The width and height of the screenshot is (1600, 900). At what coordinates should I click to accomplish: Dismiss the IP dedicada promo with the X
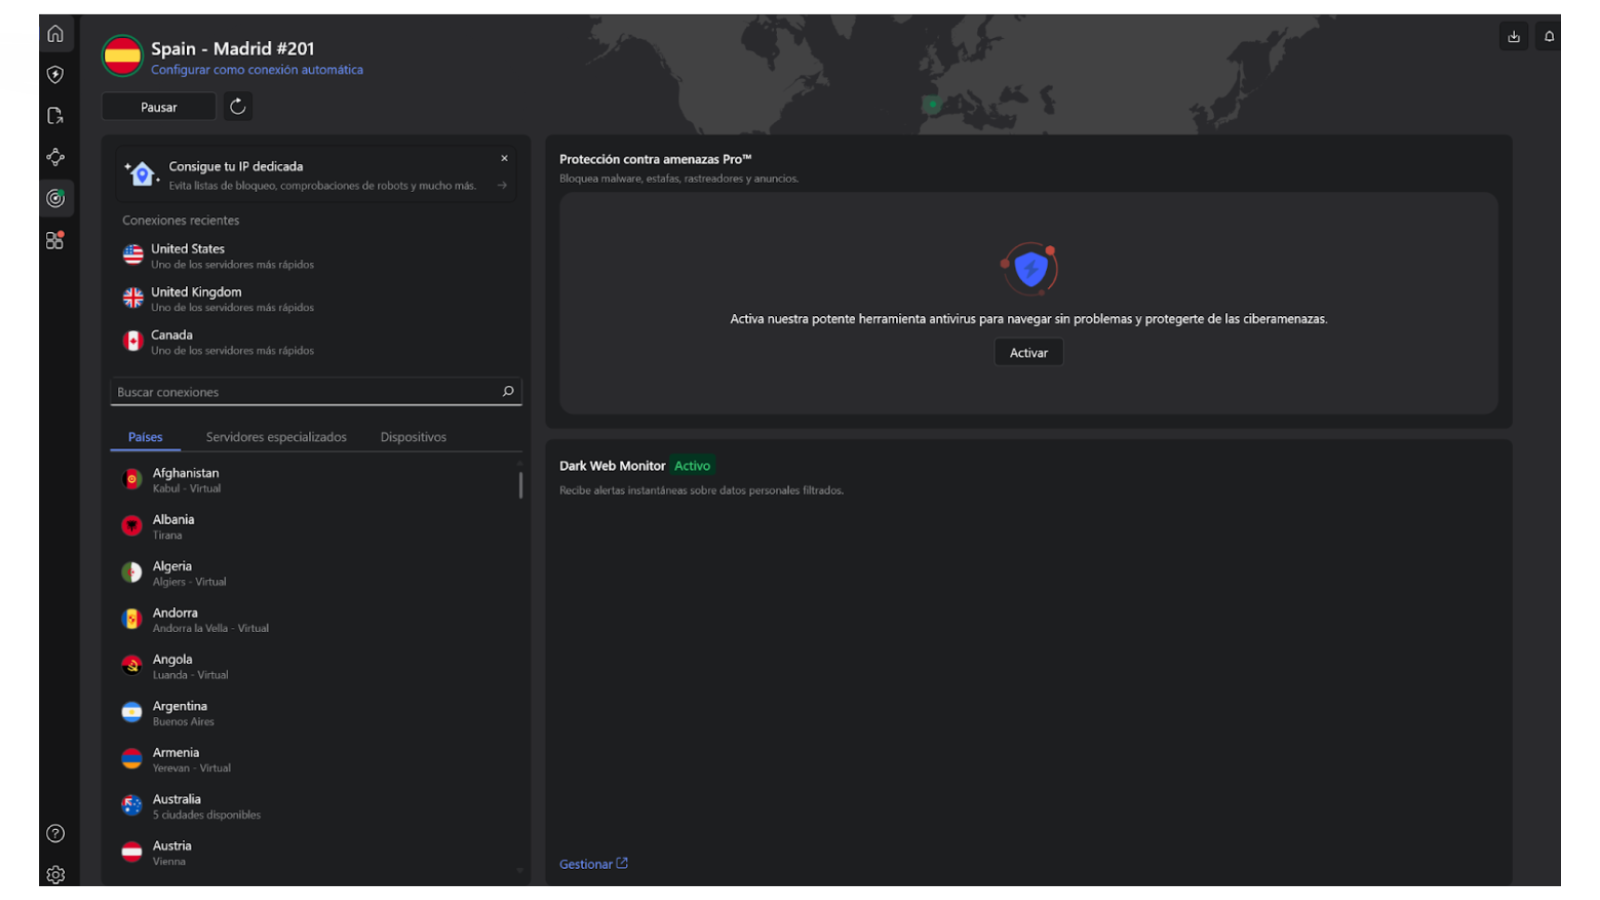[x=505, y=158]
